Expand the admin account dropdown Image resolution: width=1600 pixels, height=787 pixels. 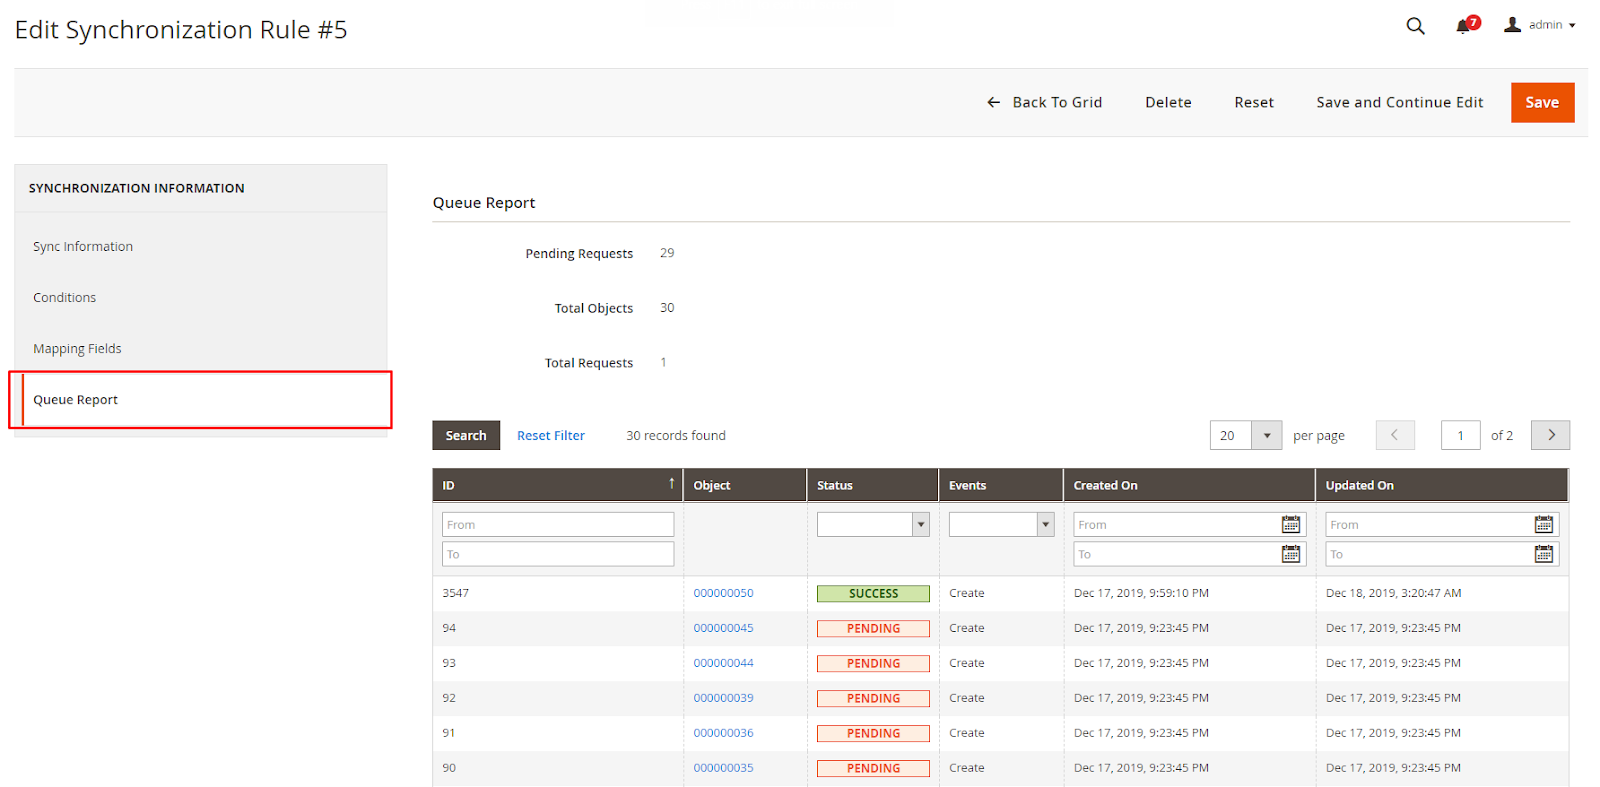point(1541,25)
